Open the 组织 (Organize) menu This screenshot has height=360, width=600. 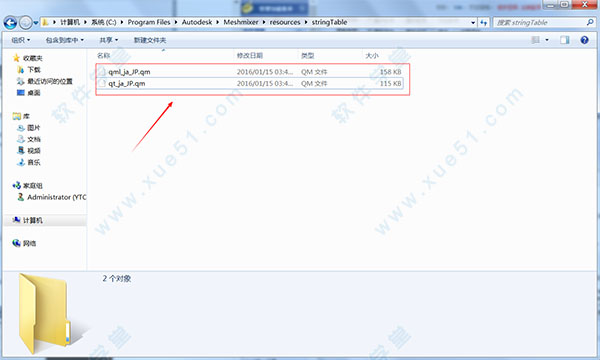tap(21, 40)
